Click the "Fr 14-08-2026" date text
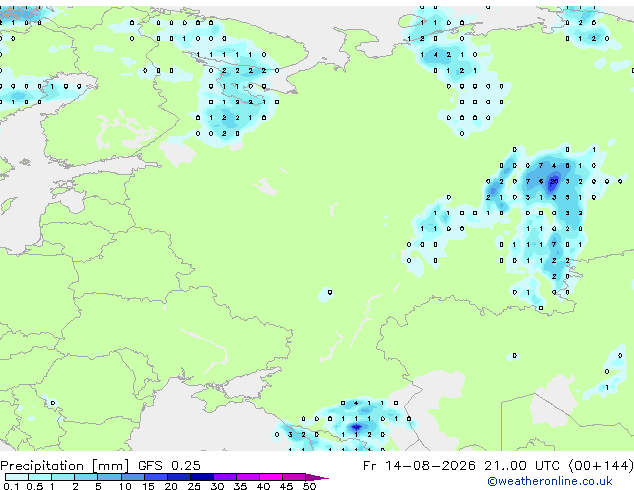634x490 pixels. [x=419, y=466]
